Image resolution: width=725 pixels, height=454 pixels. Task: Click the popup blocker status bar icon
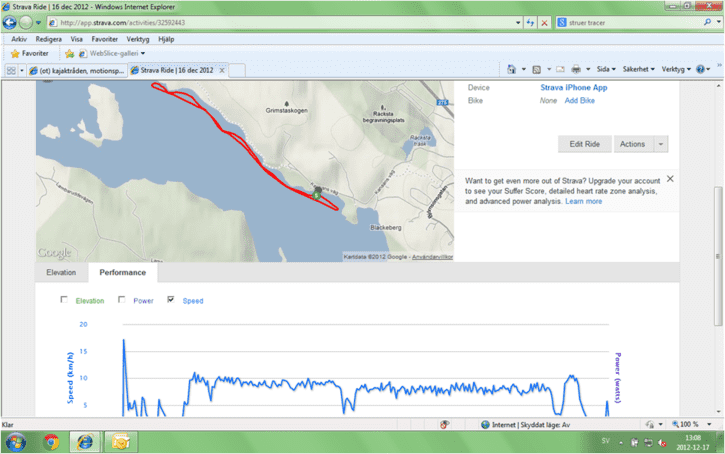click(444, 424)
